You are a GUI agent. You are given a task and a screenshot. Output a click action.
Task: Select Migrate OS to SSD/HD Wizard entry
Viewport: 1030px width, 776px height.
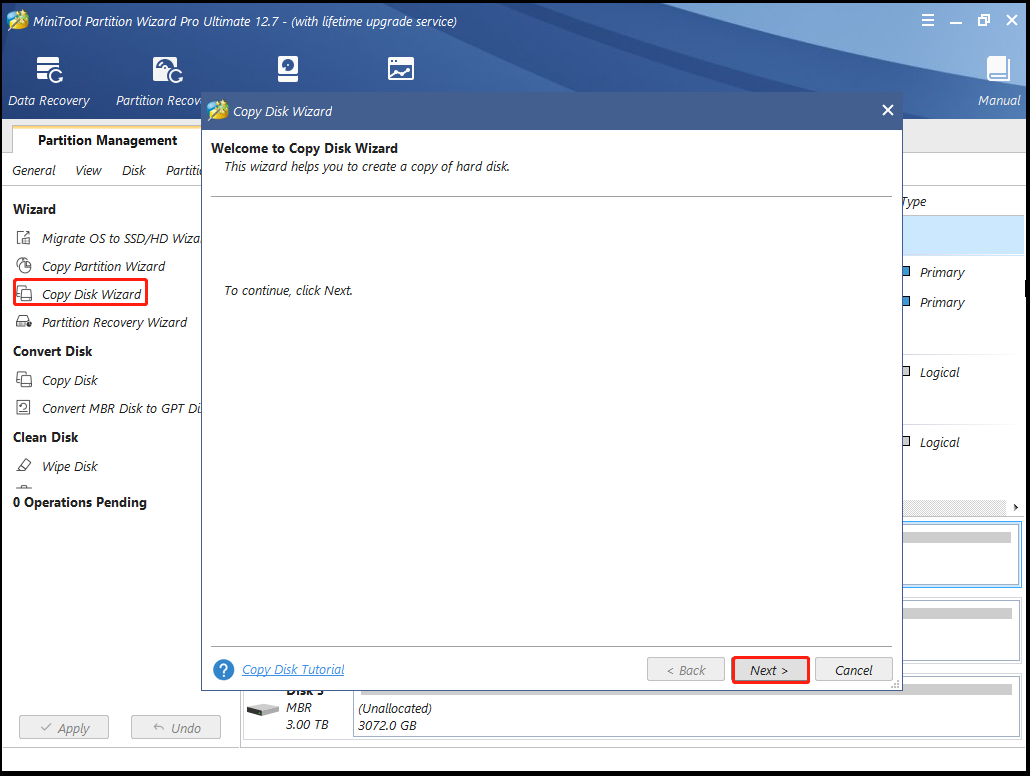(x=122, y=239)
